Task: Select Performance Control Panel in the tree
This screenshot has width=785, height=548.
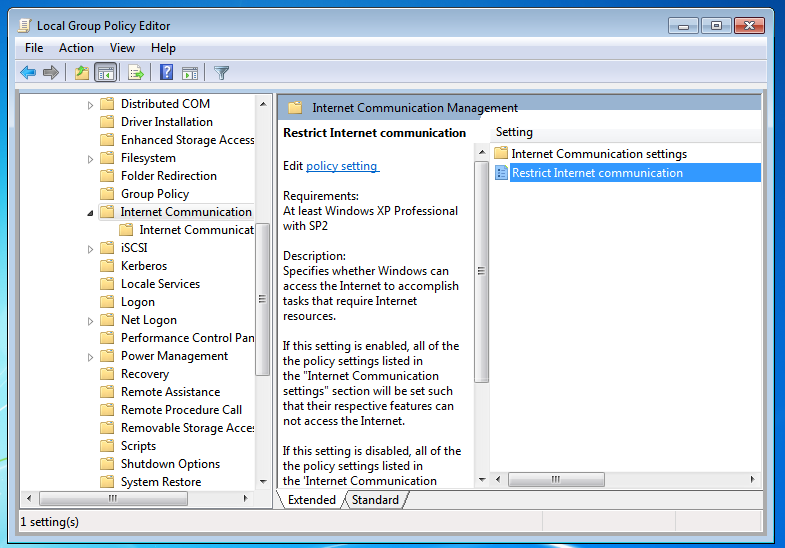Action: (x=187, y=338)
